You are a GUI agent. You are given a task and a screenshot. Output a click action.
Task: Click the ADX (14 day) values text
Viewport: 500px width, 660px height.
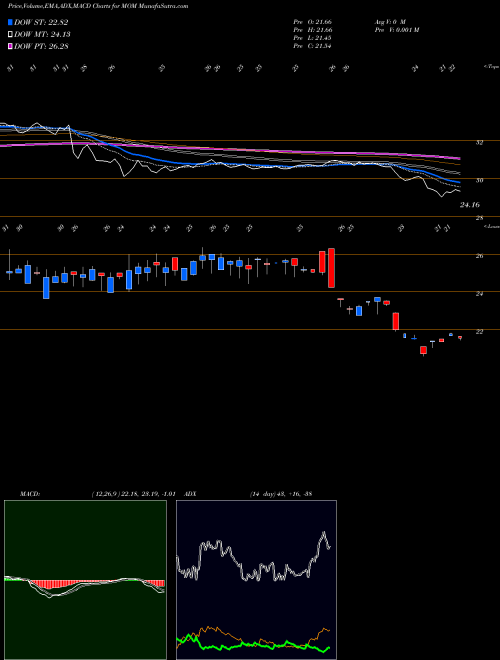click(281, 494)
